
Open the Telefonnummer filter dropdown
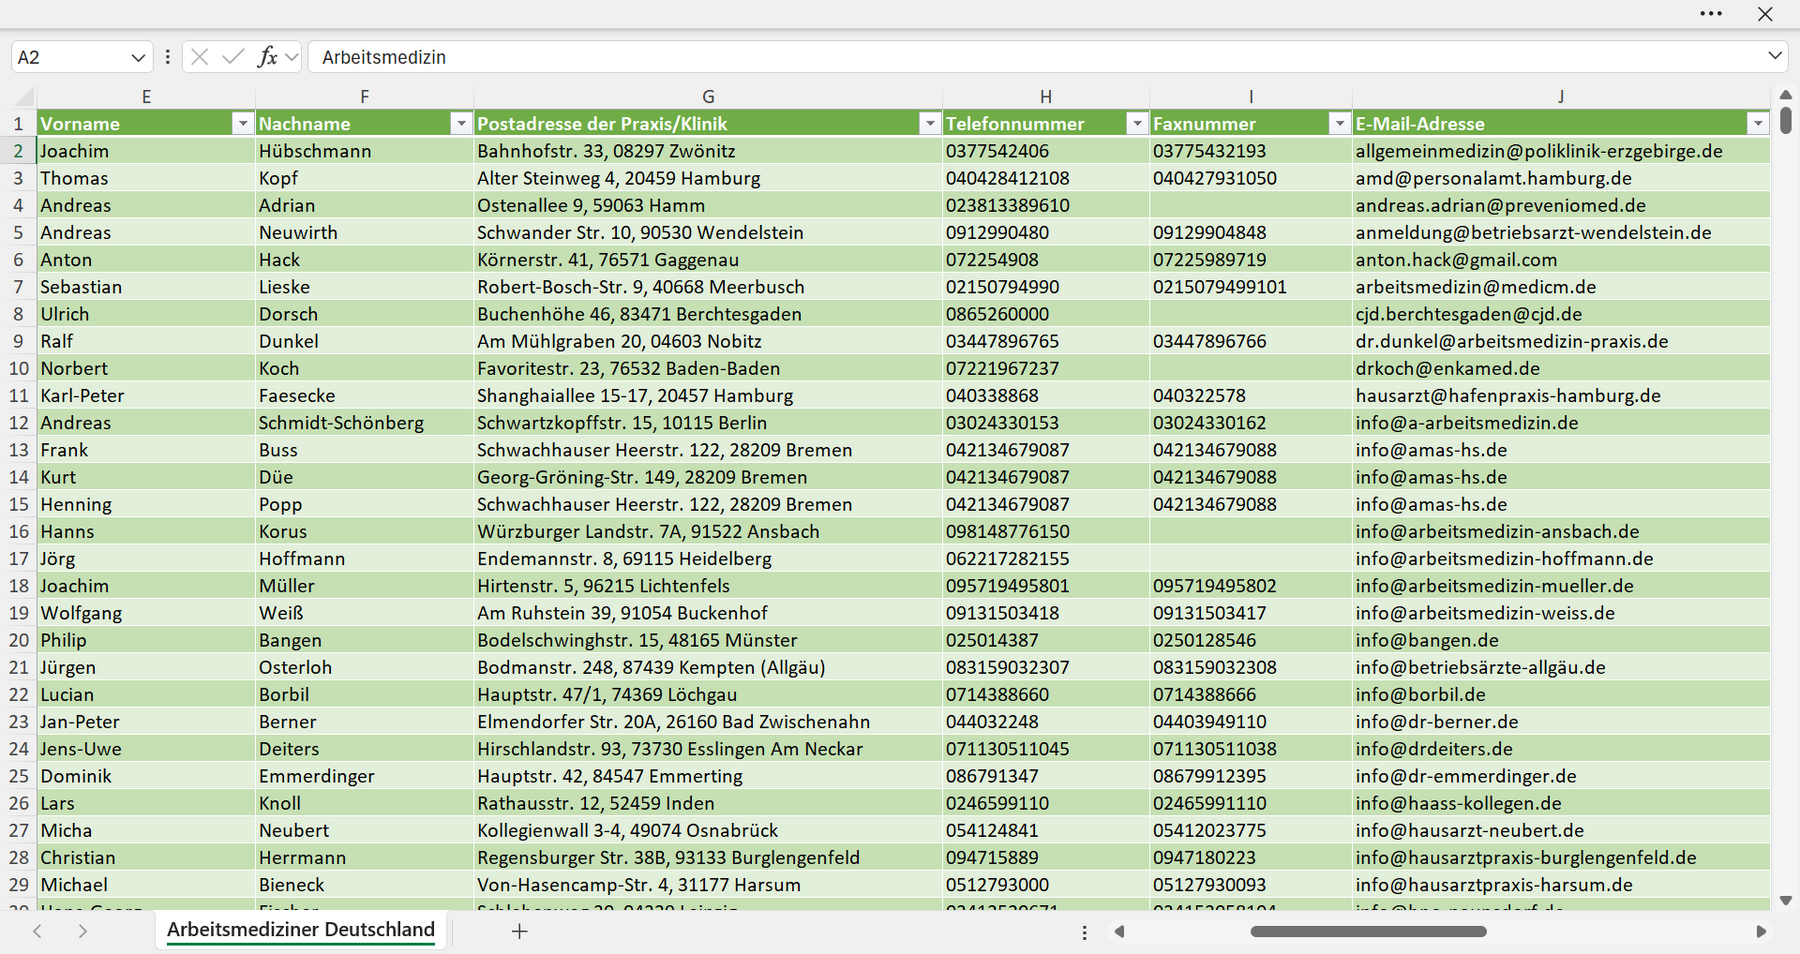1136,123
